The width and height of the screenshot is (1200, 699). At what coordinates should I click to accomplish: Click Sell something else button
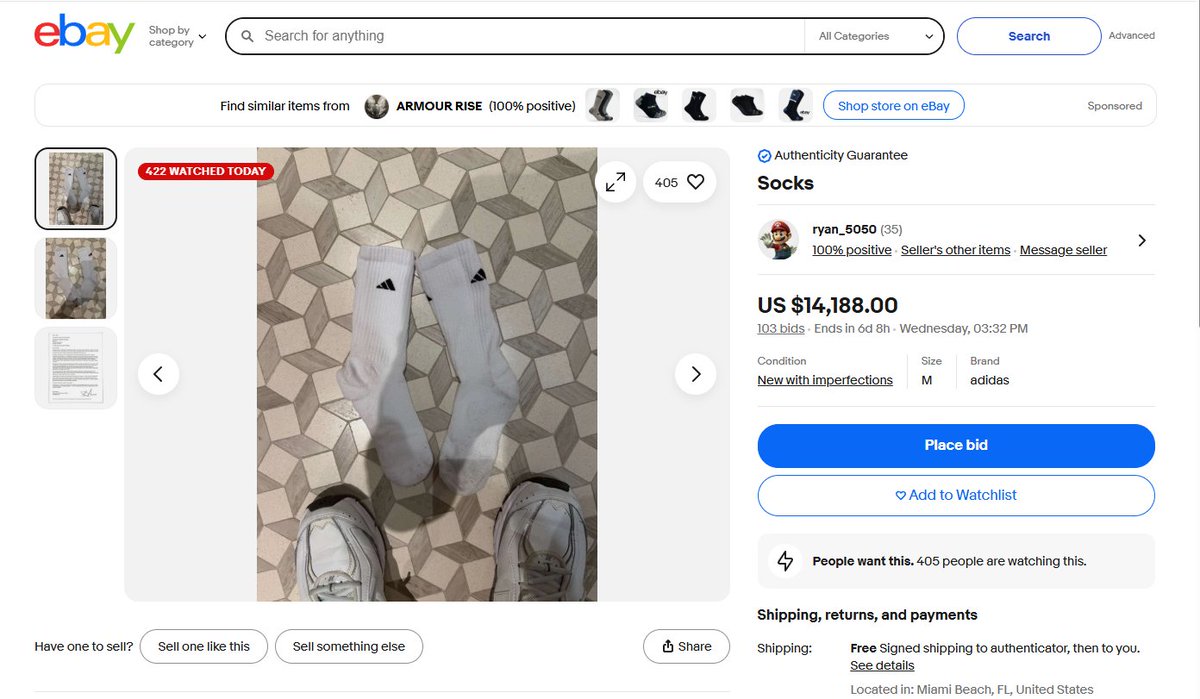click(349, 646)
